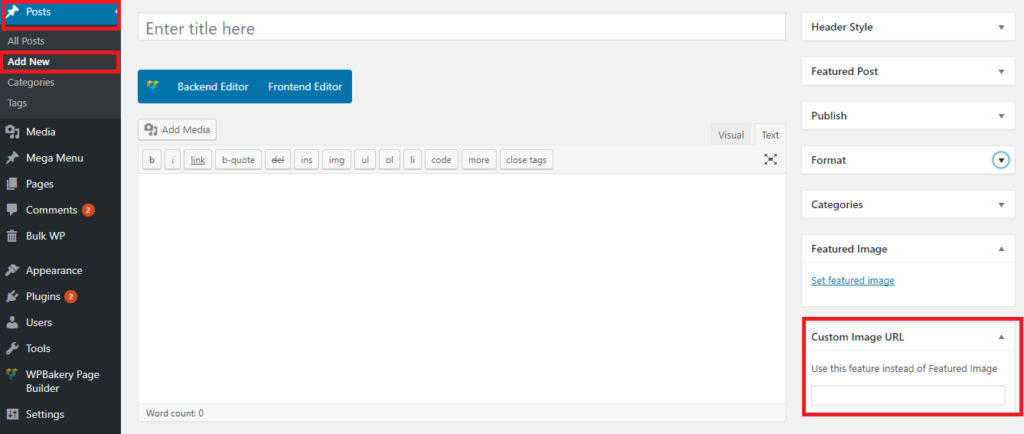Expand the Publish panel

1001,116
